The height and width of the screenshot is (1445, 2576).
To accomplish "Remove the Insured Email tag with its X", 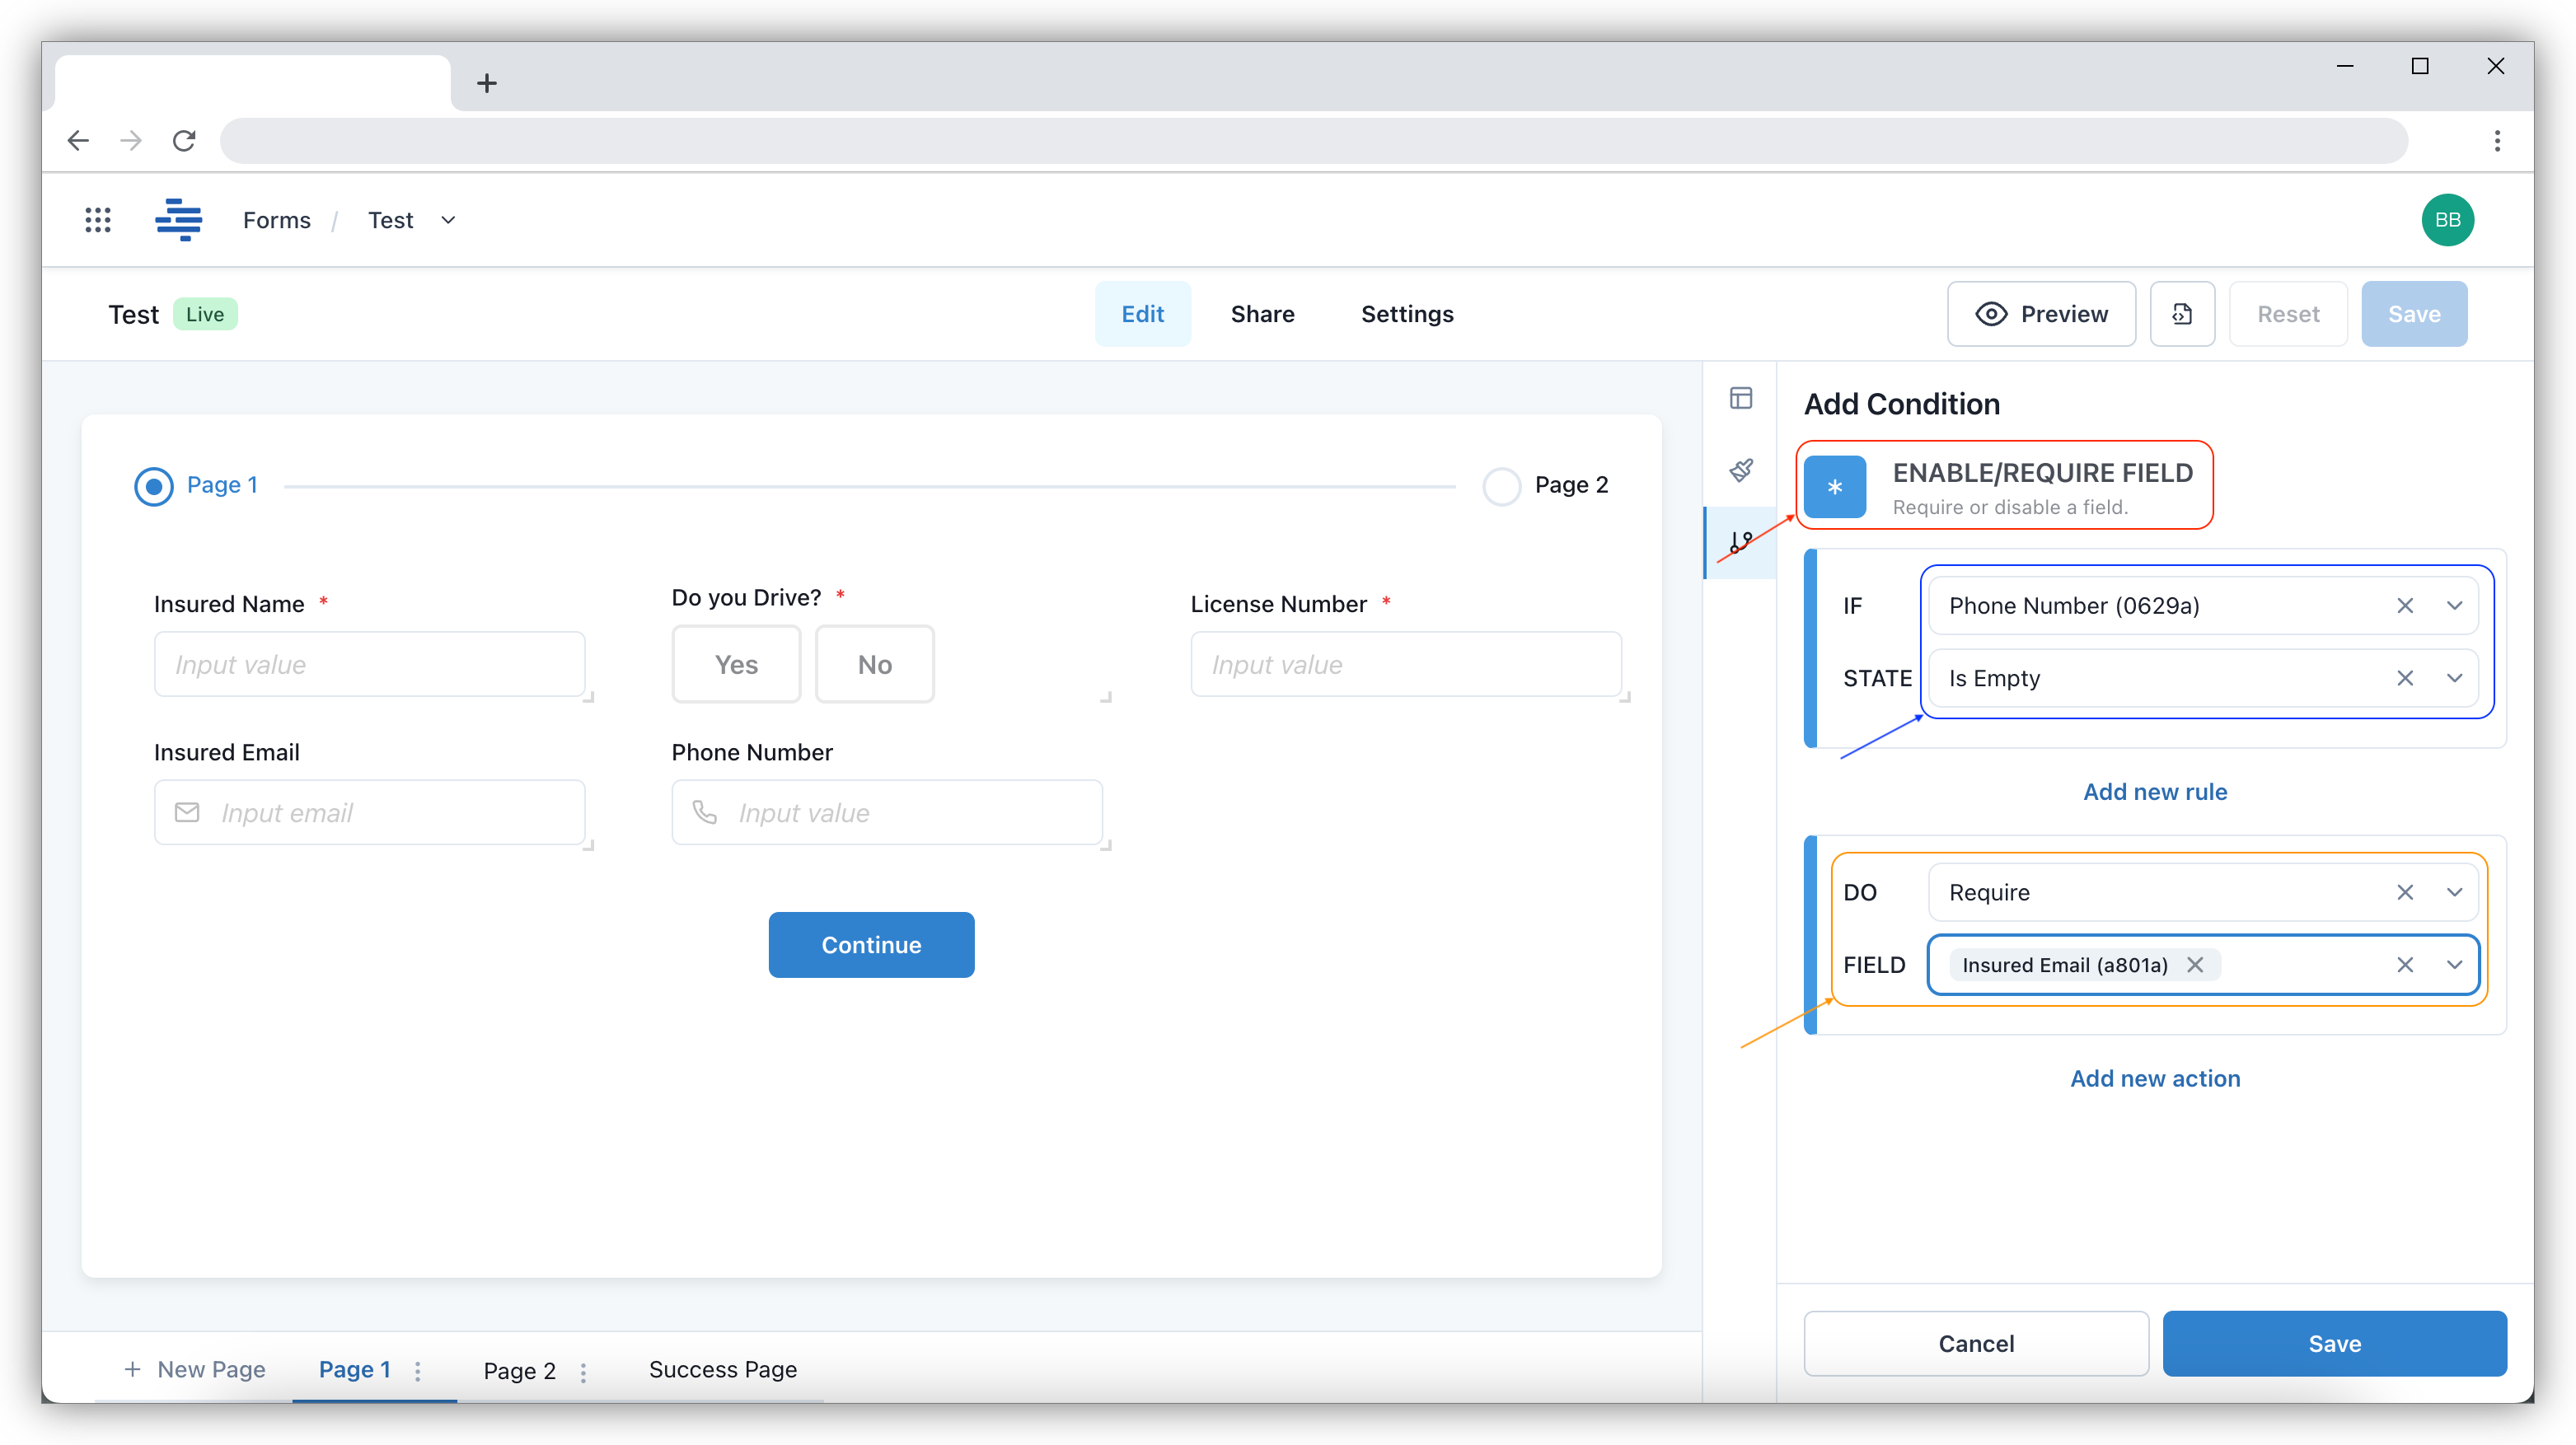I will coord(2195,965).
